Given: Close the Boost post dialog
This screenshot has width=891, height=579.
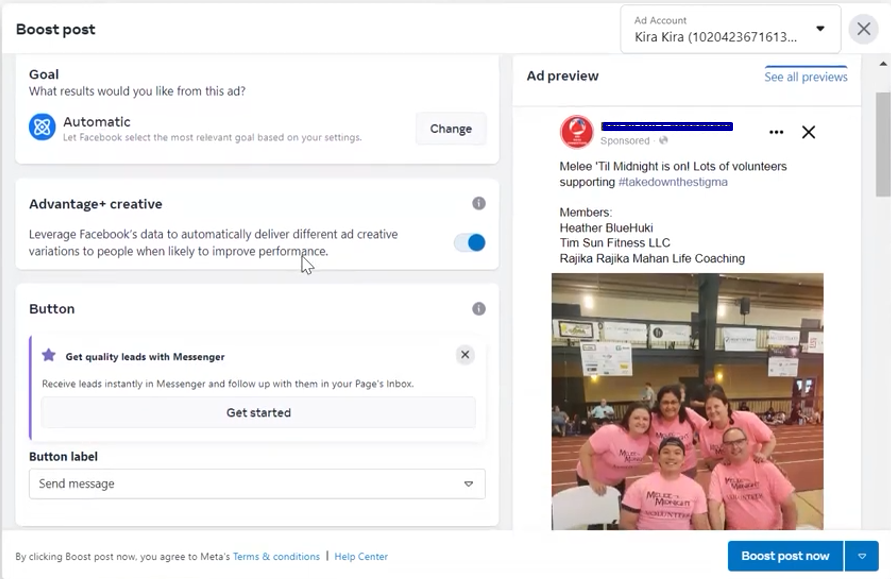Looking at the screenshot, I should pos(864,29).
